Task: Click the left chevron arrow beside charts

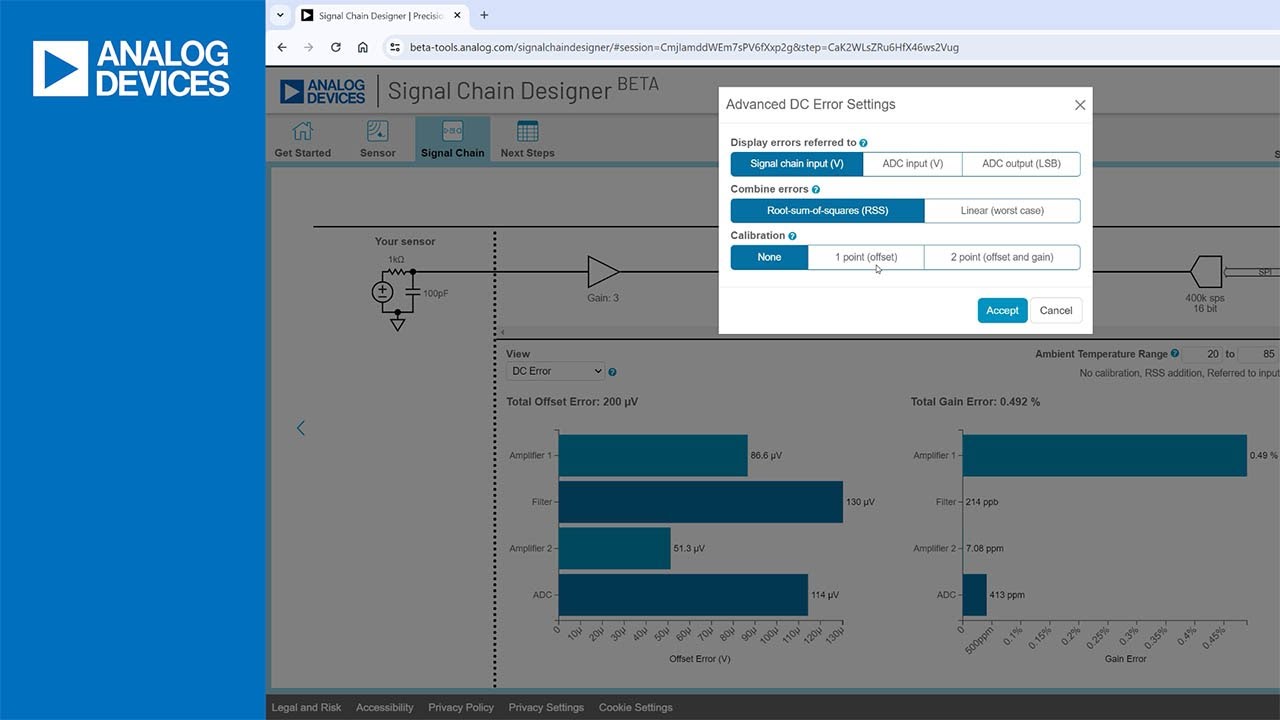Action: (301, 428)
